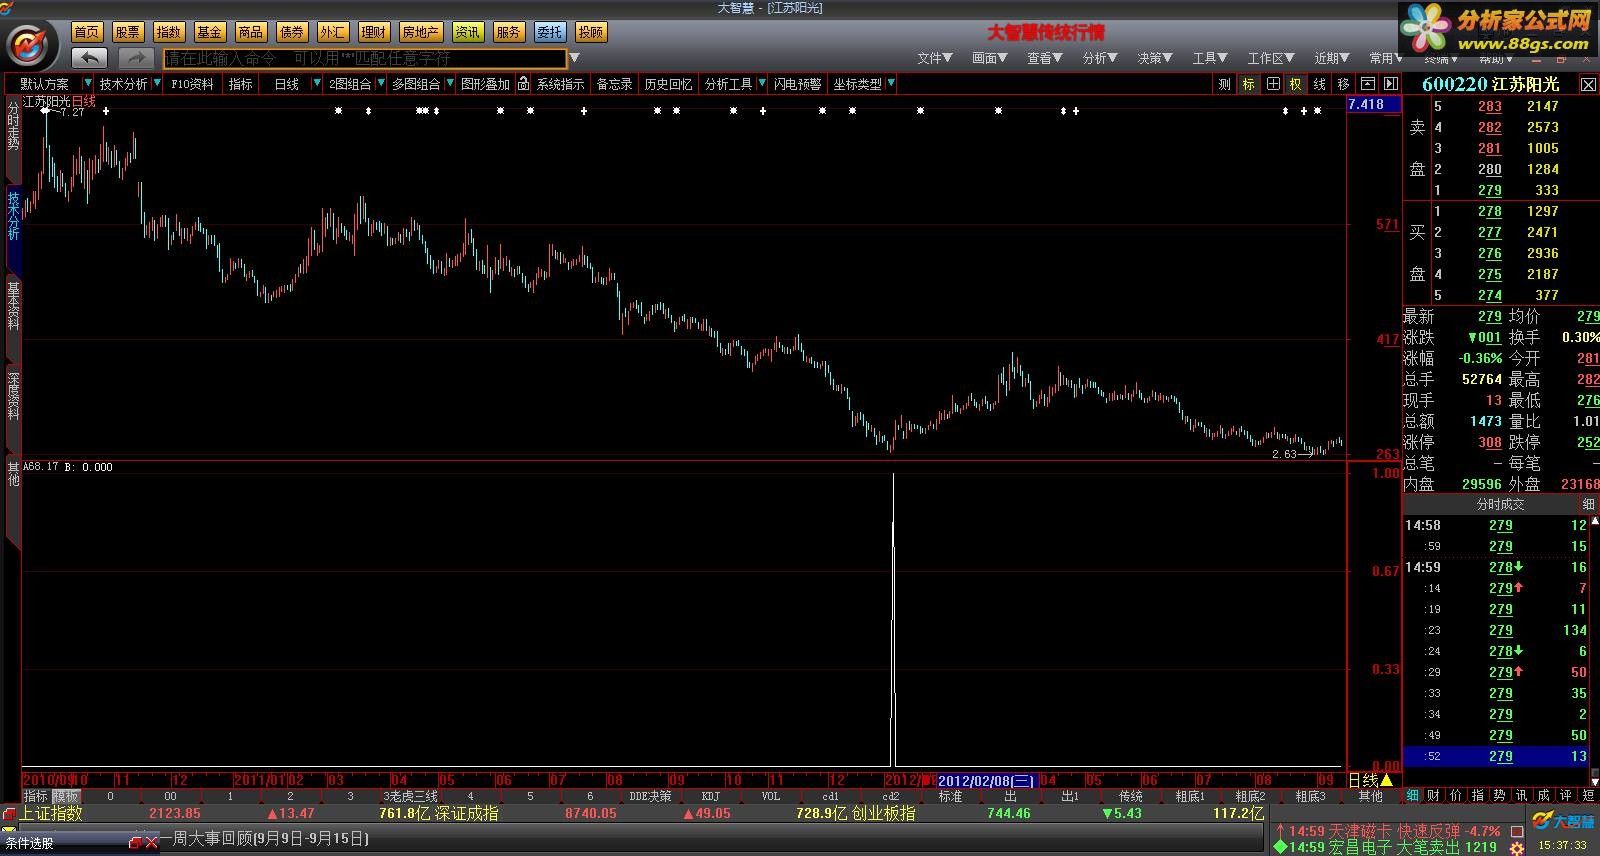Image resolution: width=1600 pixels, height=856 pixels.
Task: Open the 委托 trading button
Action: point(549,32)
